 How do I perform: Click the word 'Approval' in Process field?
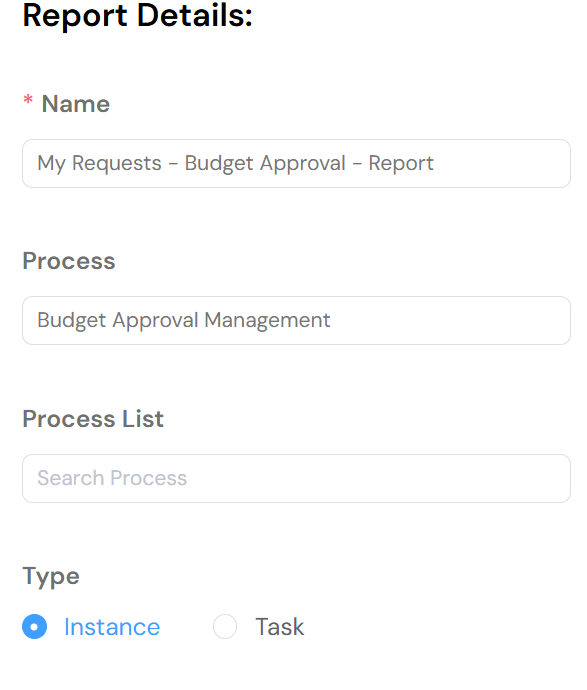click(155, 321)
